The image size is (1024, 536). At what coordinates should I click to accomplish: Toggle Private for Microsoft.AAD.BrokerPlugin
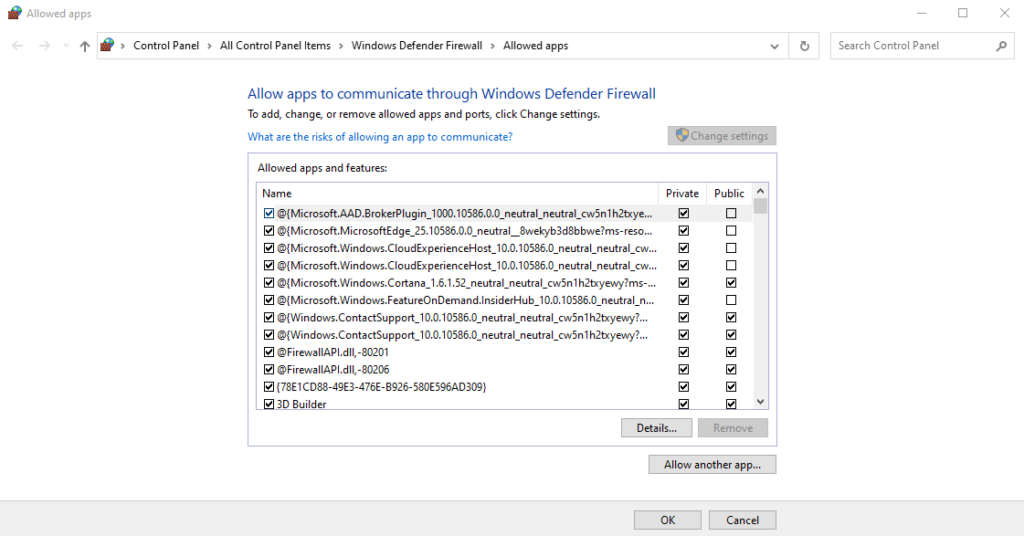(684, 213)
